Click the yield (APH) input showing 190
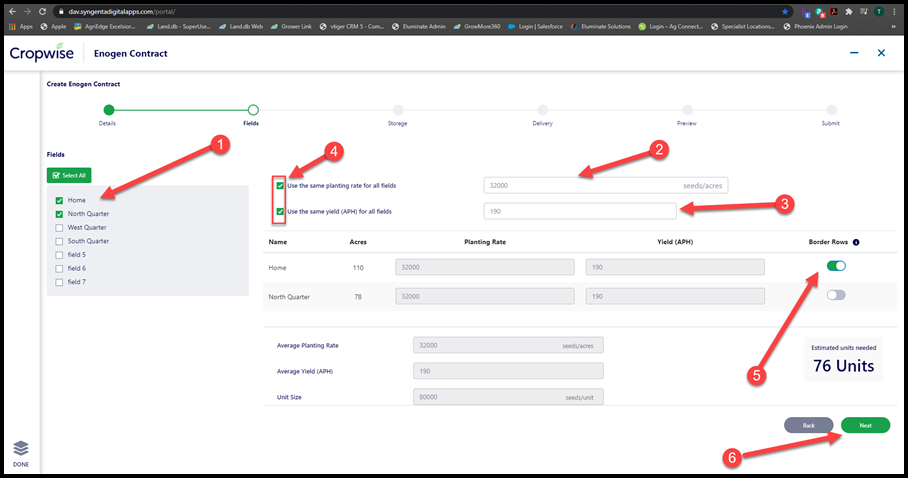Viewport: 908px width, 478px height. click(x=580, y=211)
